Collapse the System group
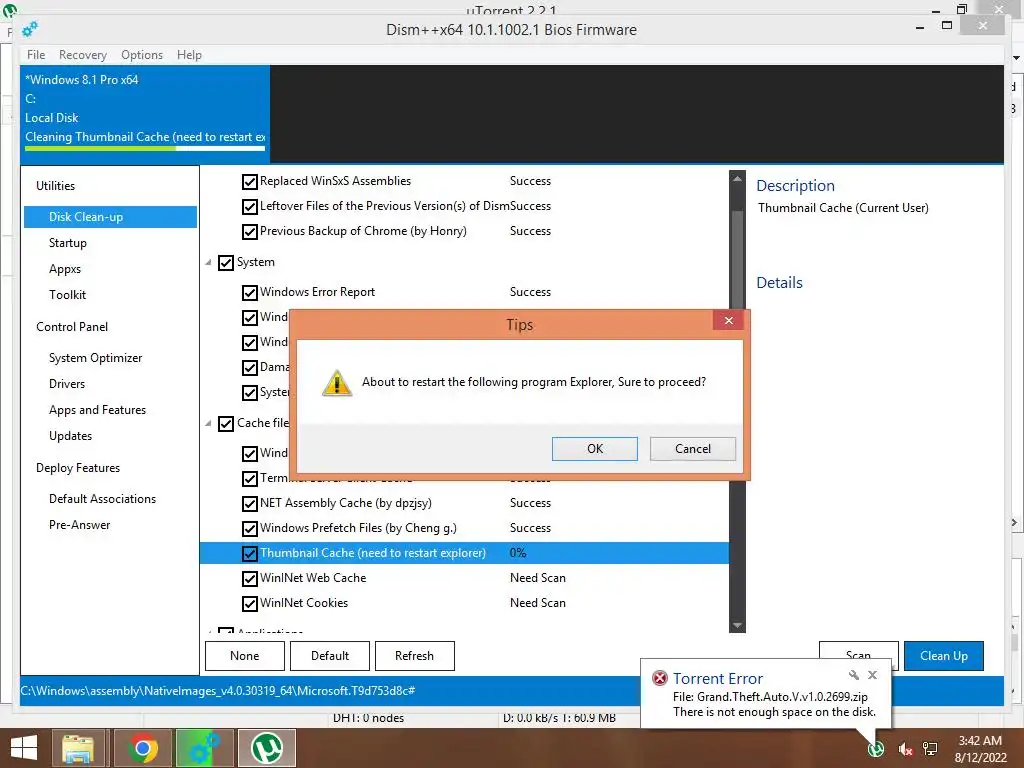The width and height of the screenshot is (1024, 768). click(x=208, y=263)
